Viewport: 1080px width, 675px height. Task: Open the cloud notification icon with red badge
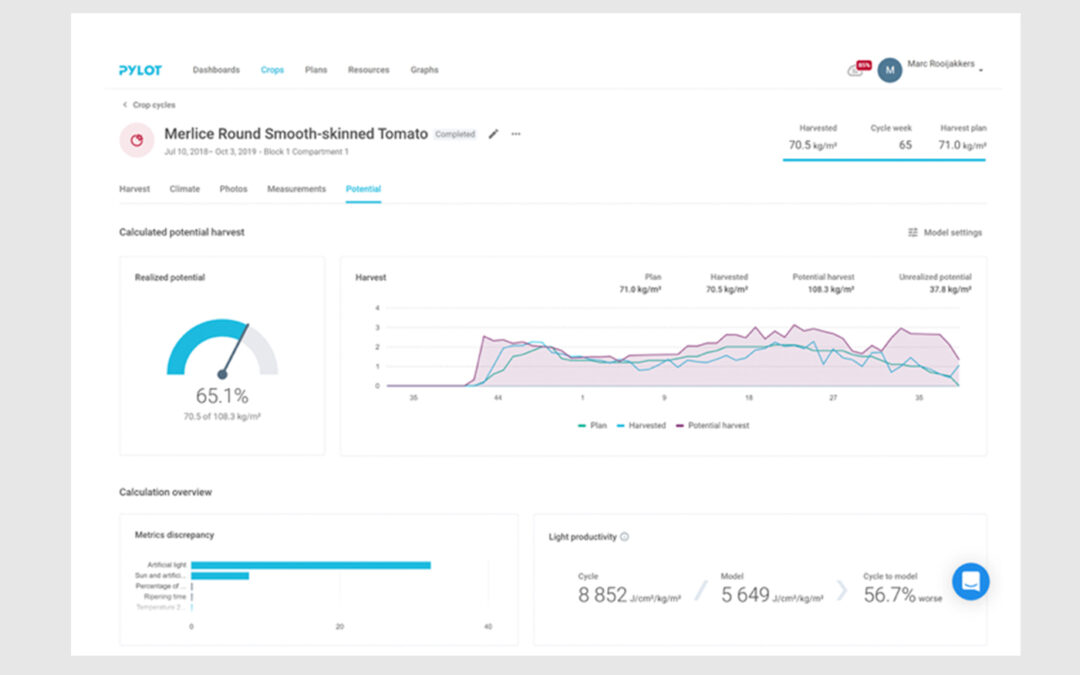(858, 69)
